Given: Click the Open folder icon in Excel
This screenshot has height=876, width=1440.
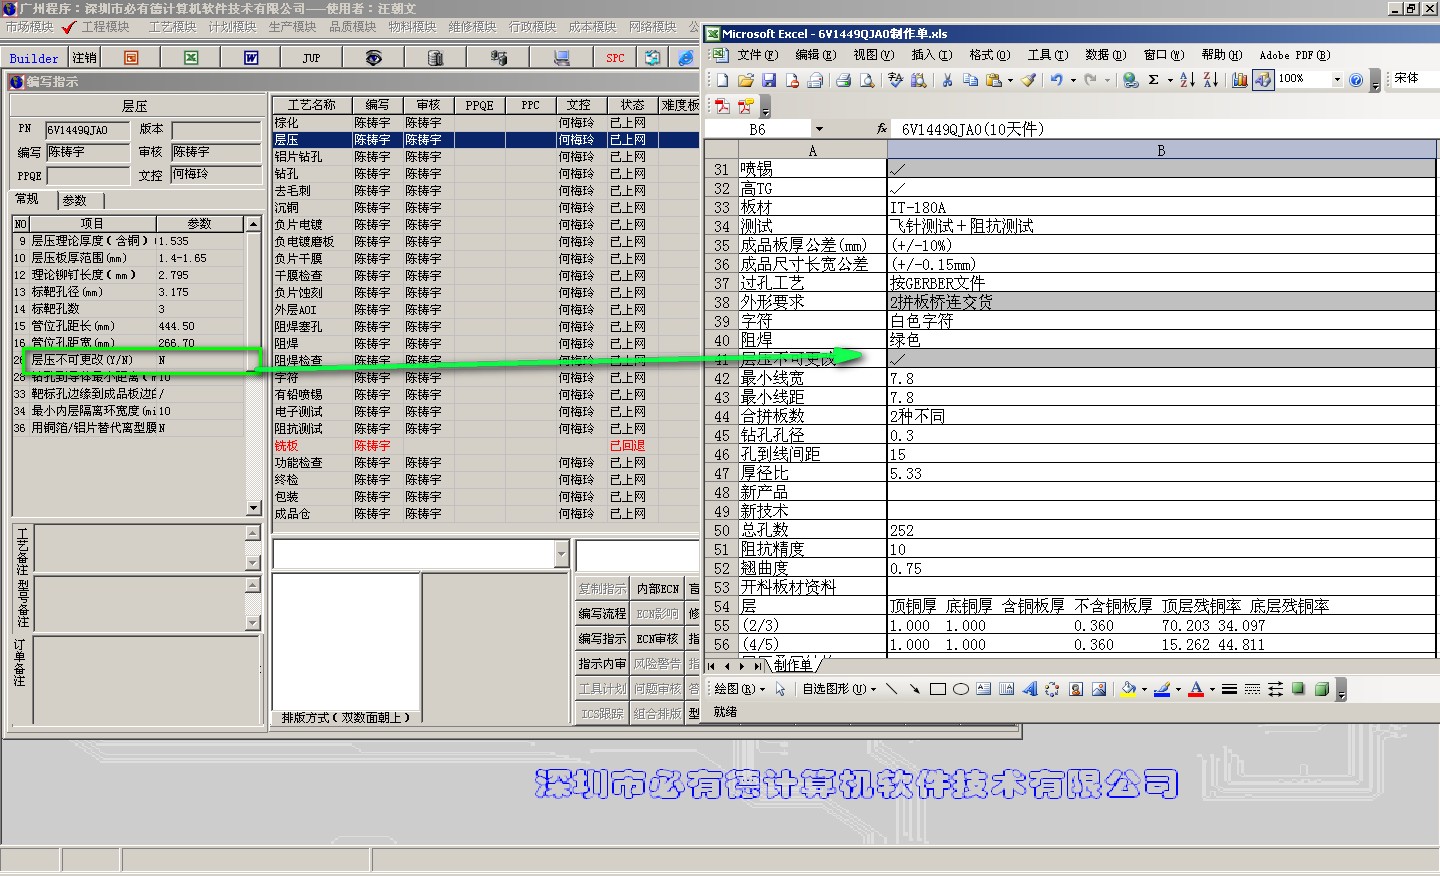Looking at the screenshot, I should click(x=746, y=80).
